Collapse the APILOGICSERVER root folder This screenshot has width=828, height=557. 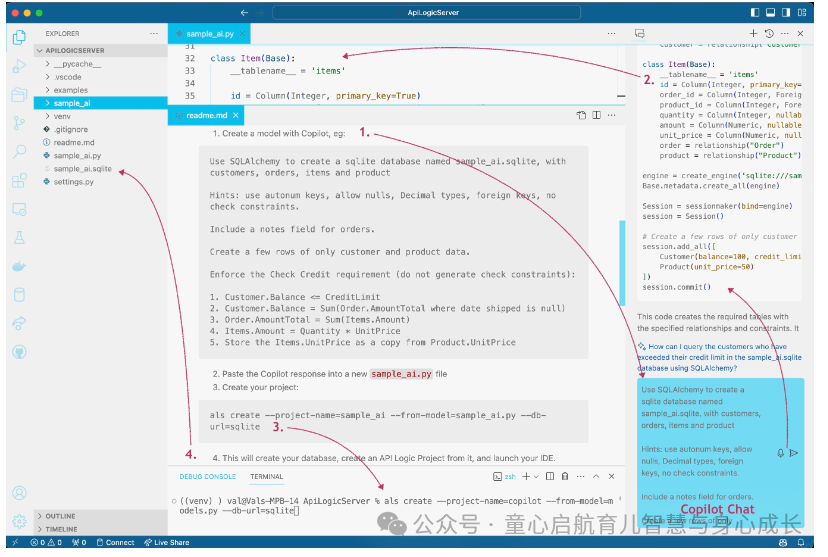tap(101, 51)
